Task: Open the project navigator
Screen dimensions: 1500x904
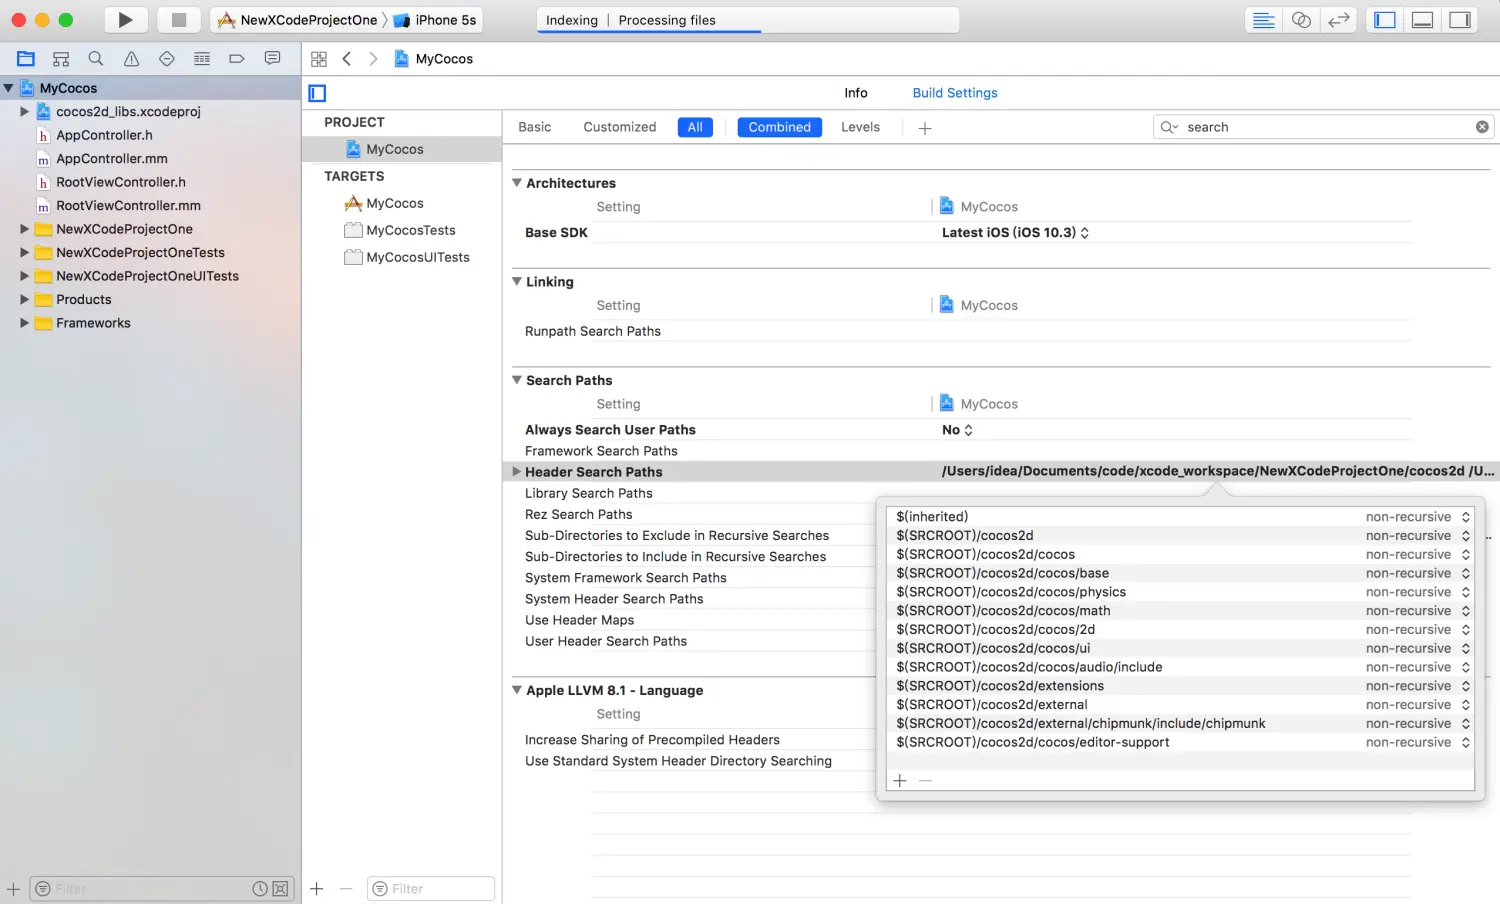Action: (x=26, y=59)
